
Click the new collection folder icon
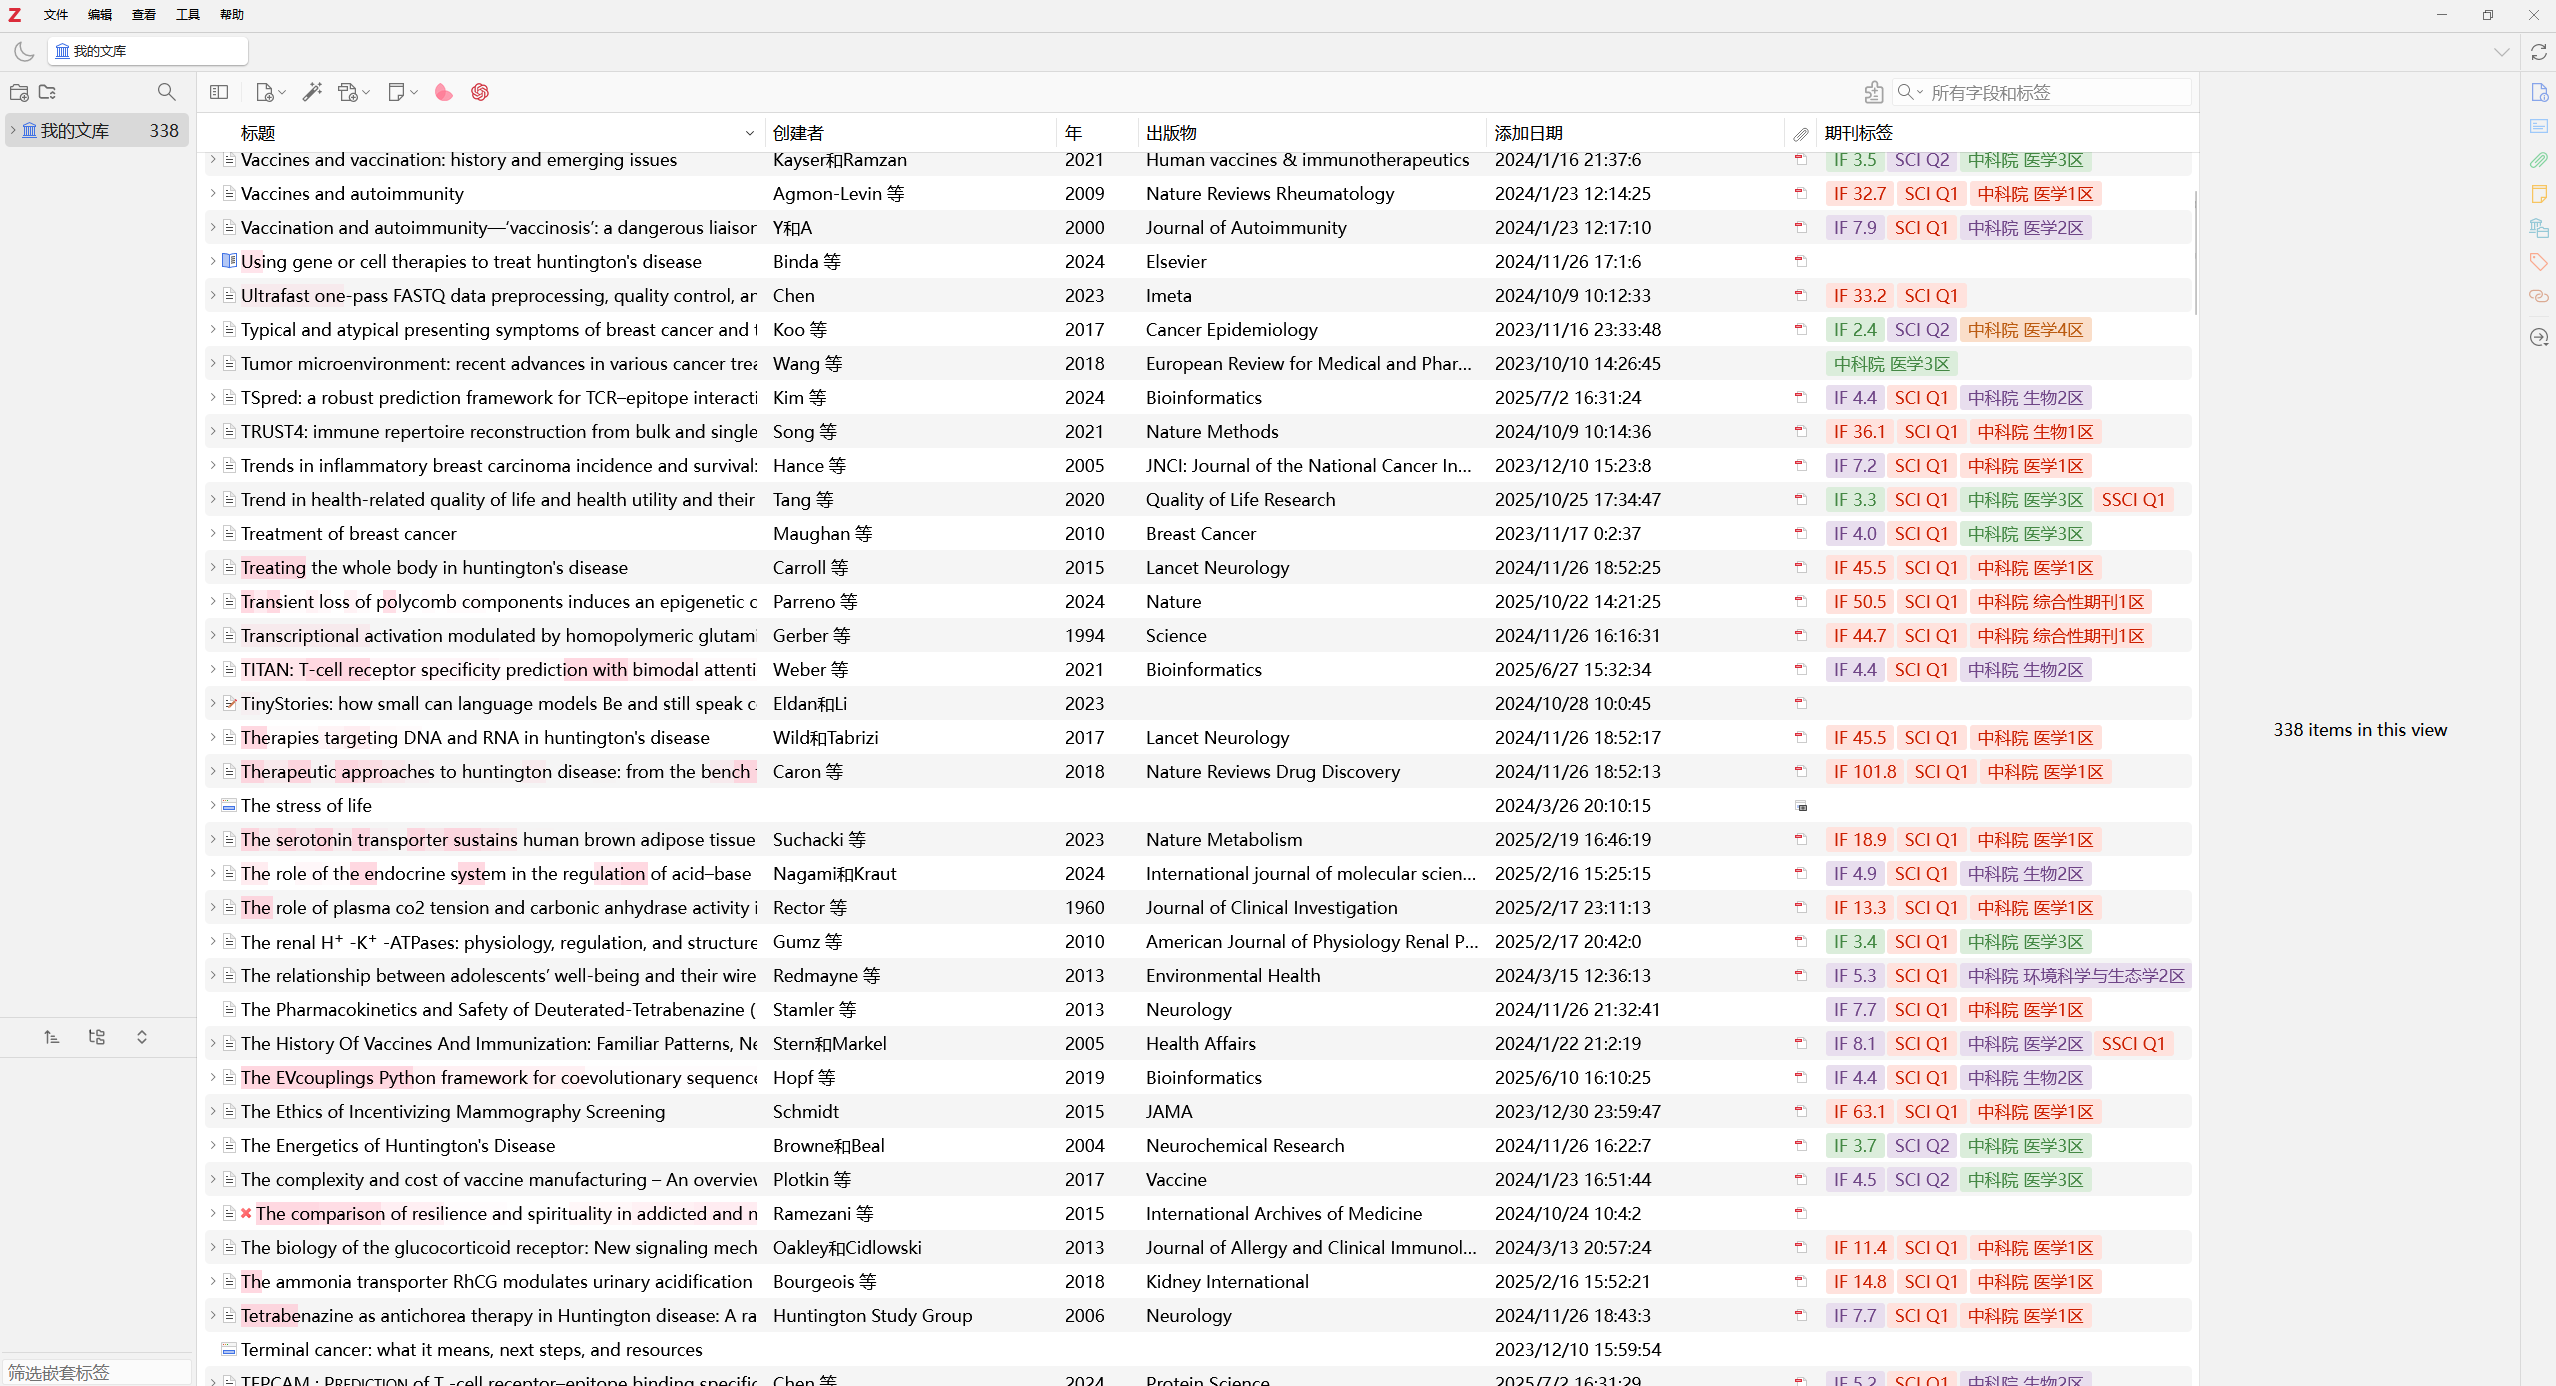click(x=18, y=92)
